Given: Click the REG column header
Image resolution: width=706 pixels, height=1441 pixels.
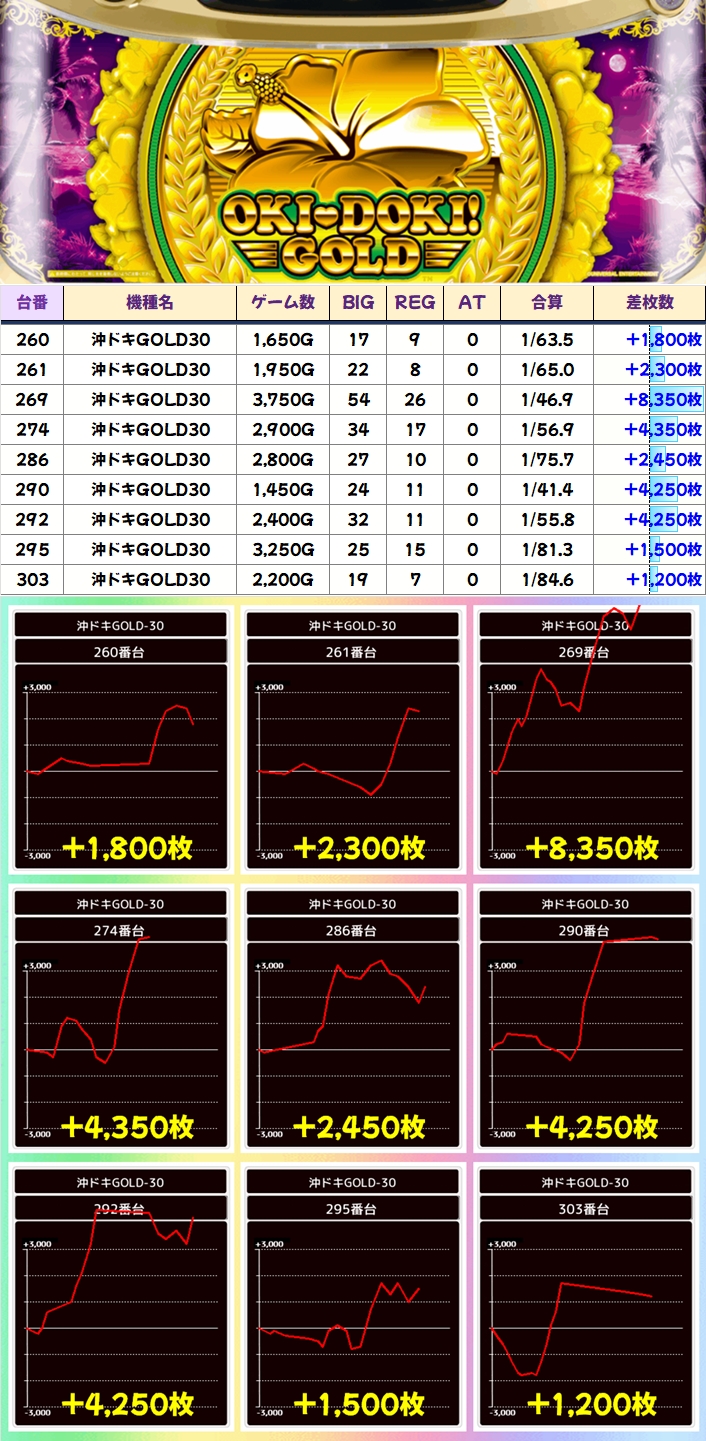Looking at the screenshot, I should point(415,303).
